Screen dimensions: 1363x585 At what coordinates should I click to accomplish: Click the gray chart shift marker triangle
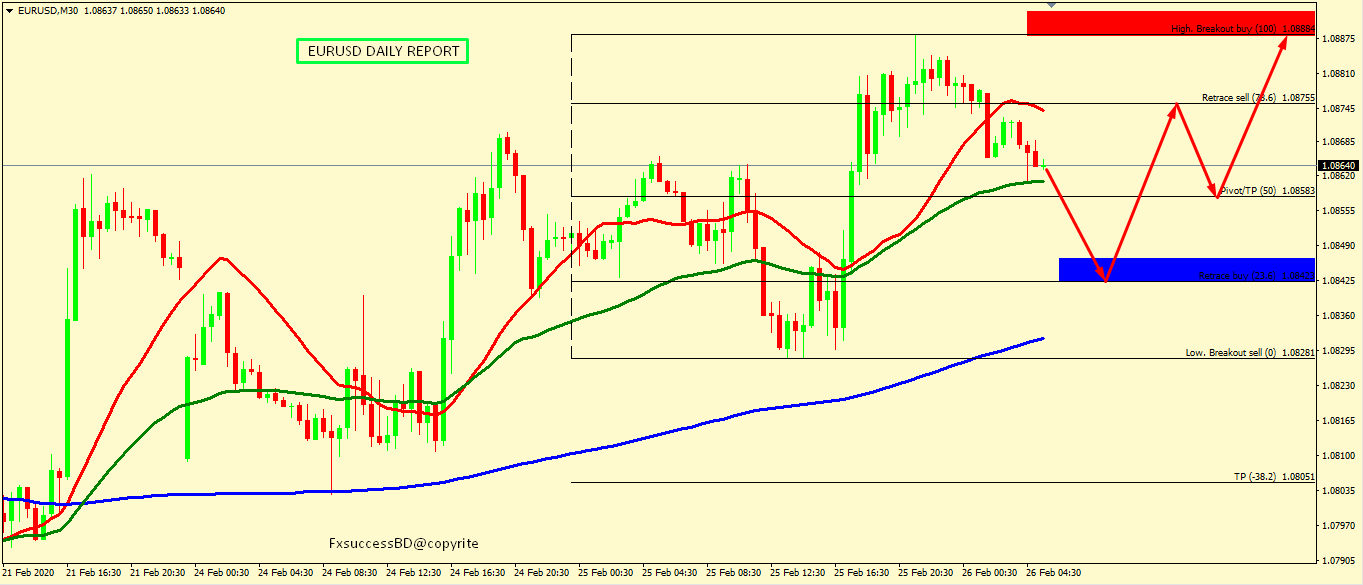(1051, 5)
